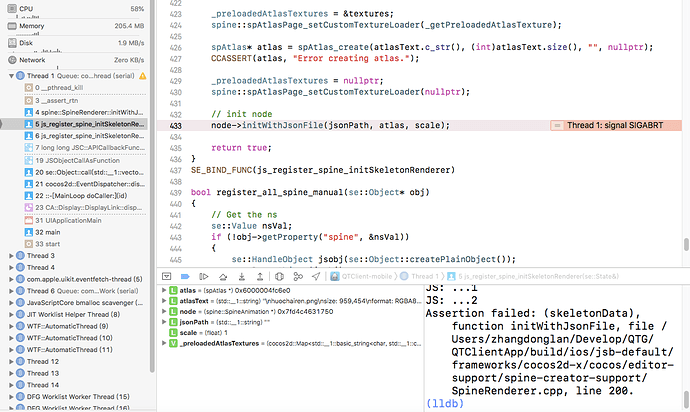Screen dimensions: 690x412
Task: Click the Step Over icon
Action: point(223,276)
